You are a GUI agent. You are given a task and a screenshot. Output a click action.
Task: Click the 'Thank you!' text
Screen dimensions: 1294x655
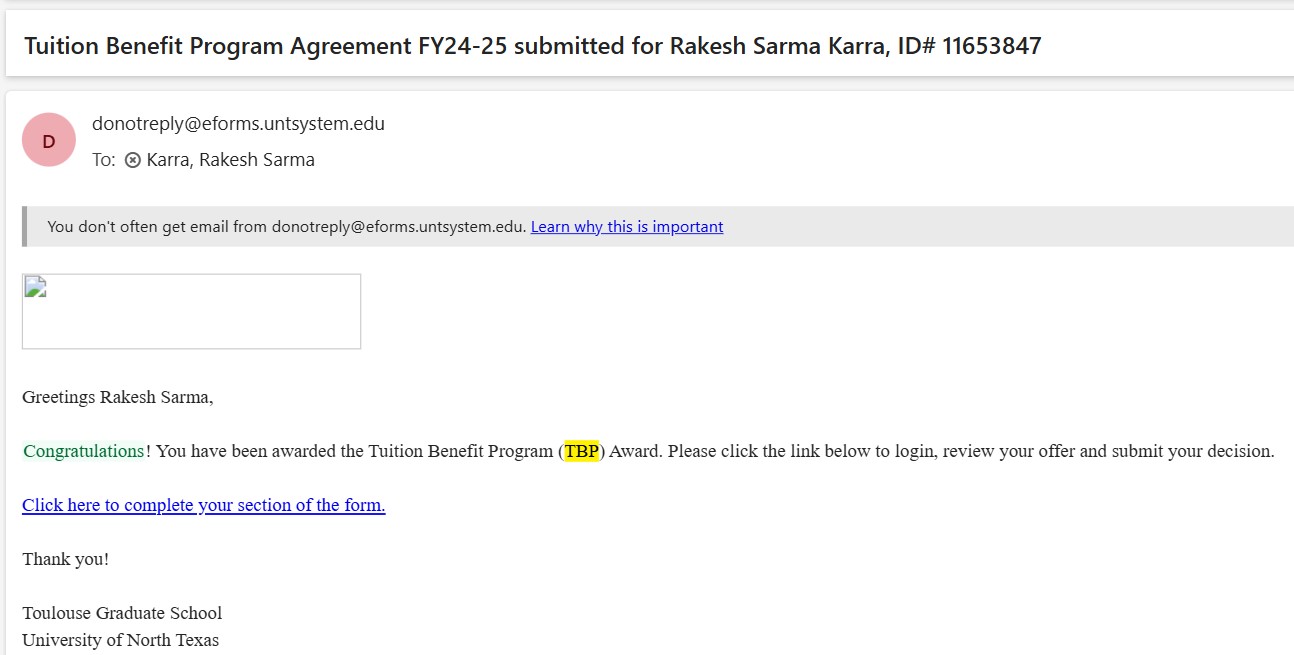click(66, 559)
